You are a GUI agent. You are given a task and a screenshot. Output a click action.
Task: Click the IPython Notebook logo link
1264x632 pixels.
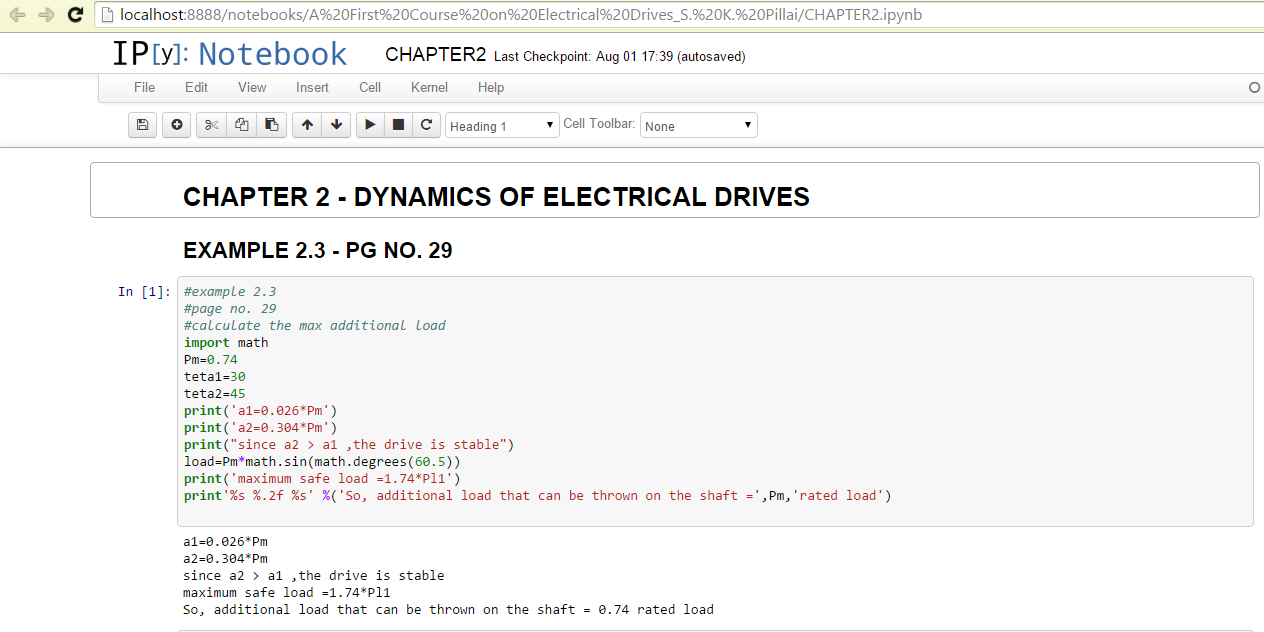coord(230,54)
